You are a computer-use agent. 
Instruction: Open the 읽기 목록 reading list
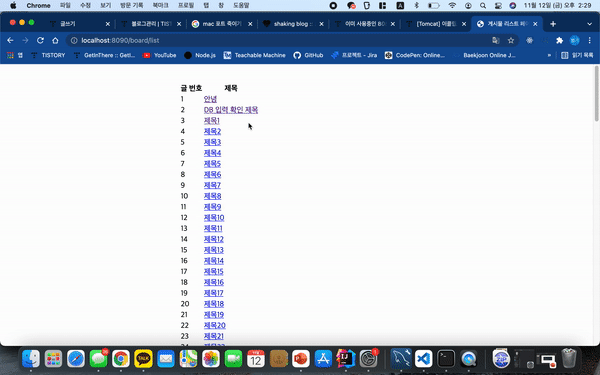577,55
